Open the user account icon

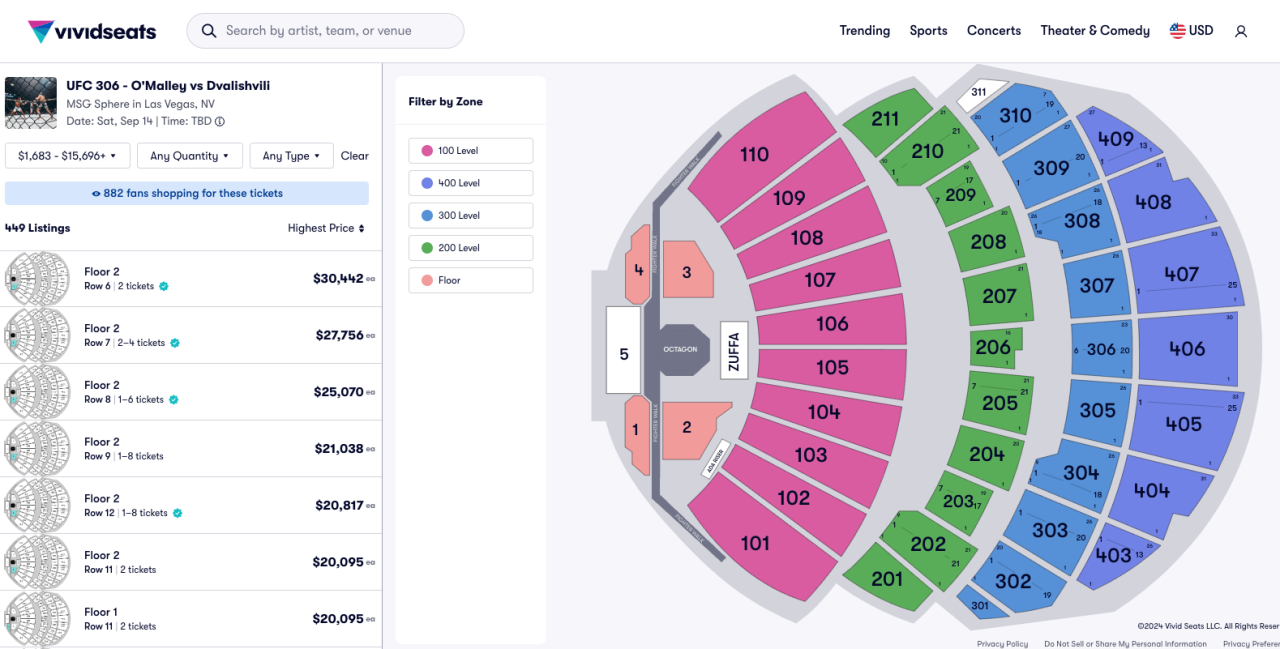point(1240,31)
